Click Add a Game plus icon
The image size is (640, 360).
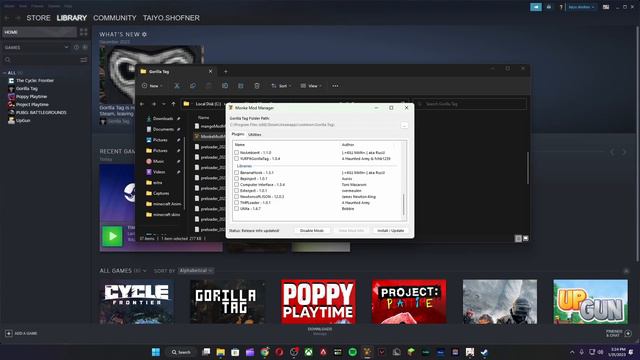click(x=9, y=333)
